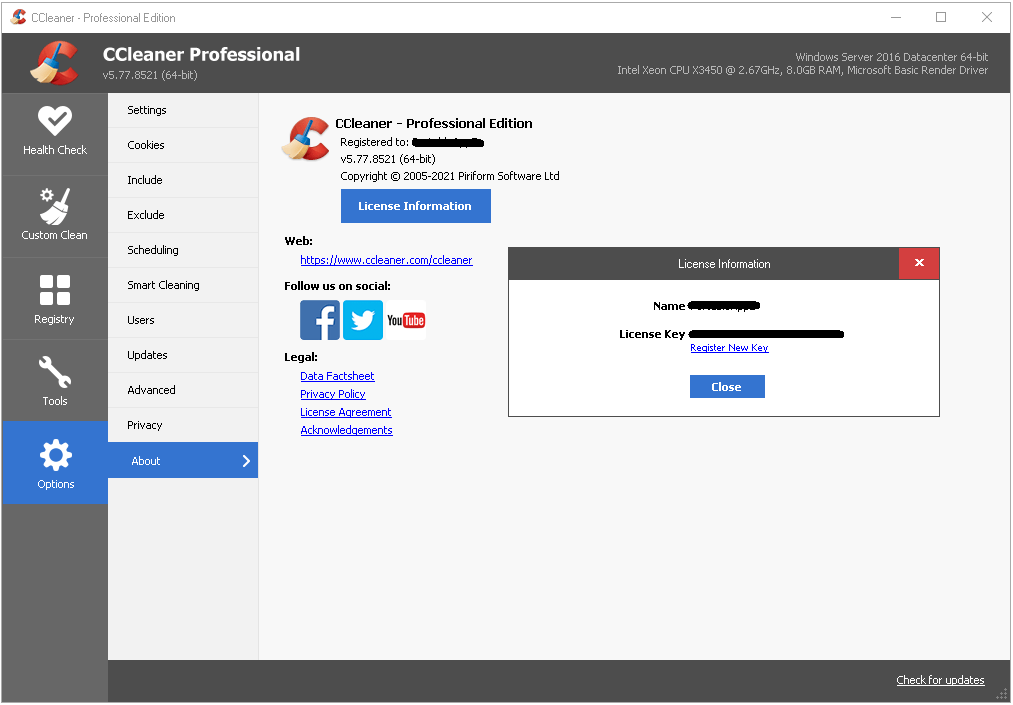Open the Registry cleaner

pyautogui.click(x=54, y=298)
